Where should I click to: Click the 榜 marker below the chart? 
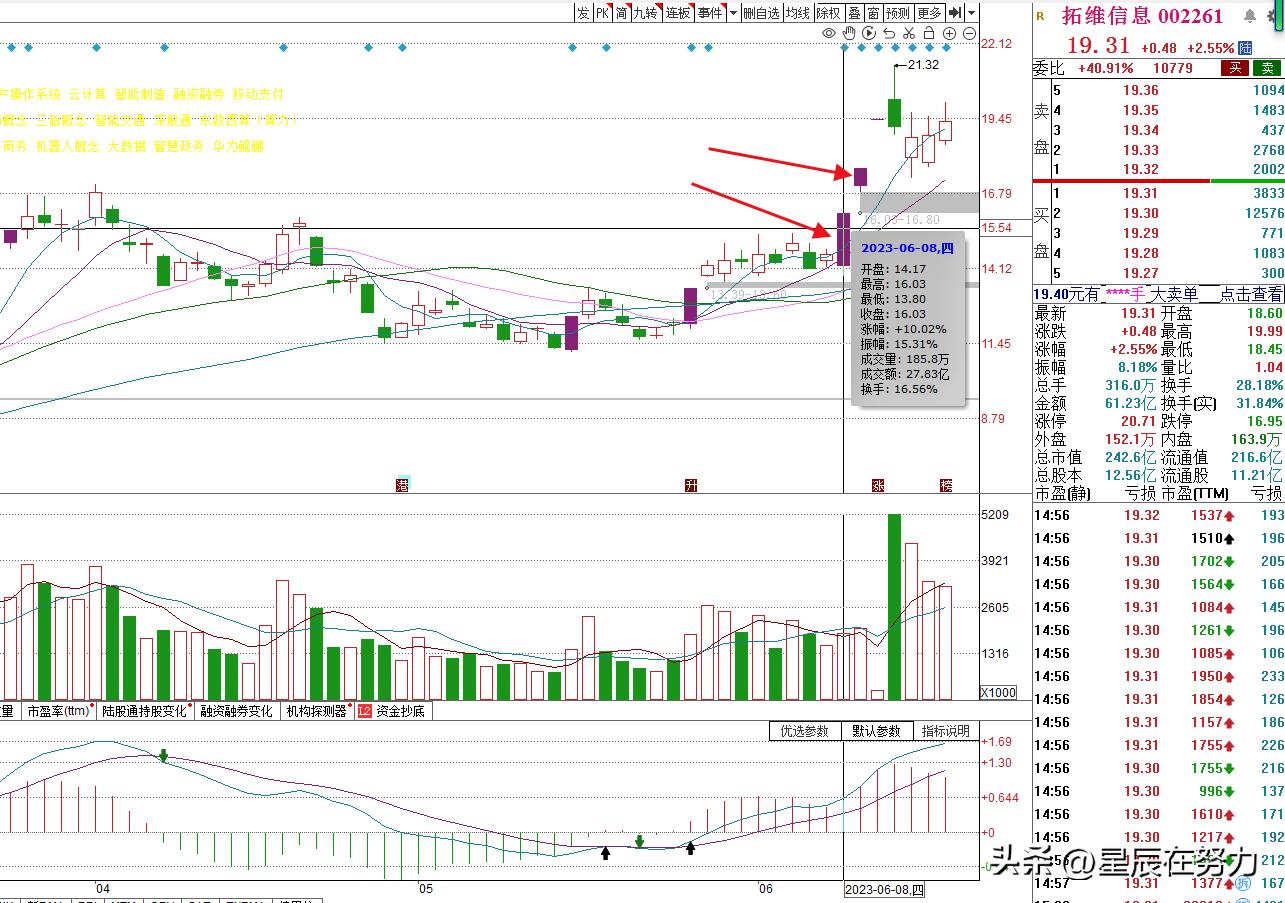pyautogui.click(x=946, y=485)
